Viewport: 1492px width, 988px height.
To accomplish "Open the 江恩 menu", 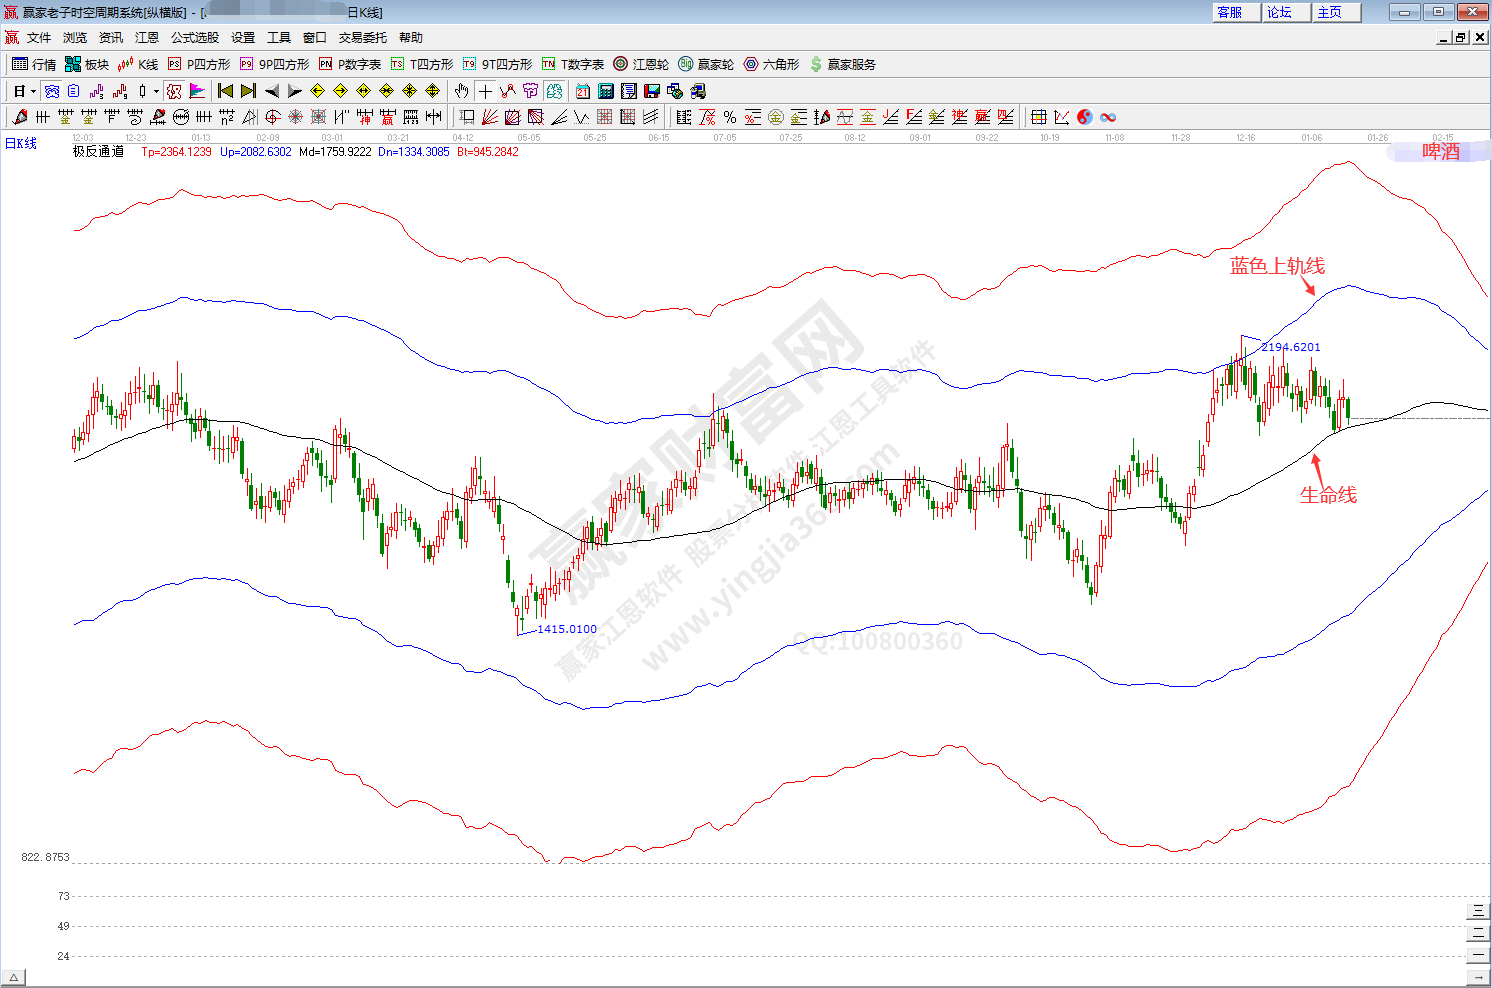I will pyautogui.click(x=147, y=37).
